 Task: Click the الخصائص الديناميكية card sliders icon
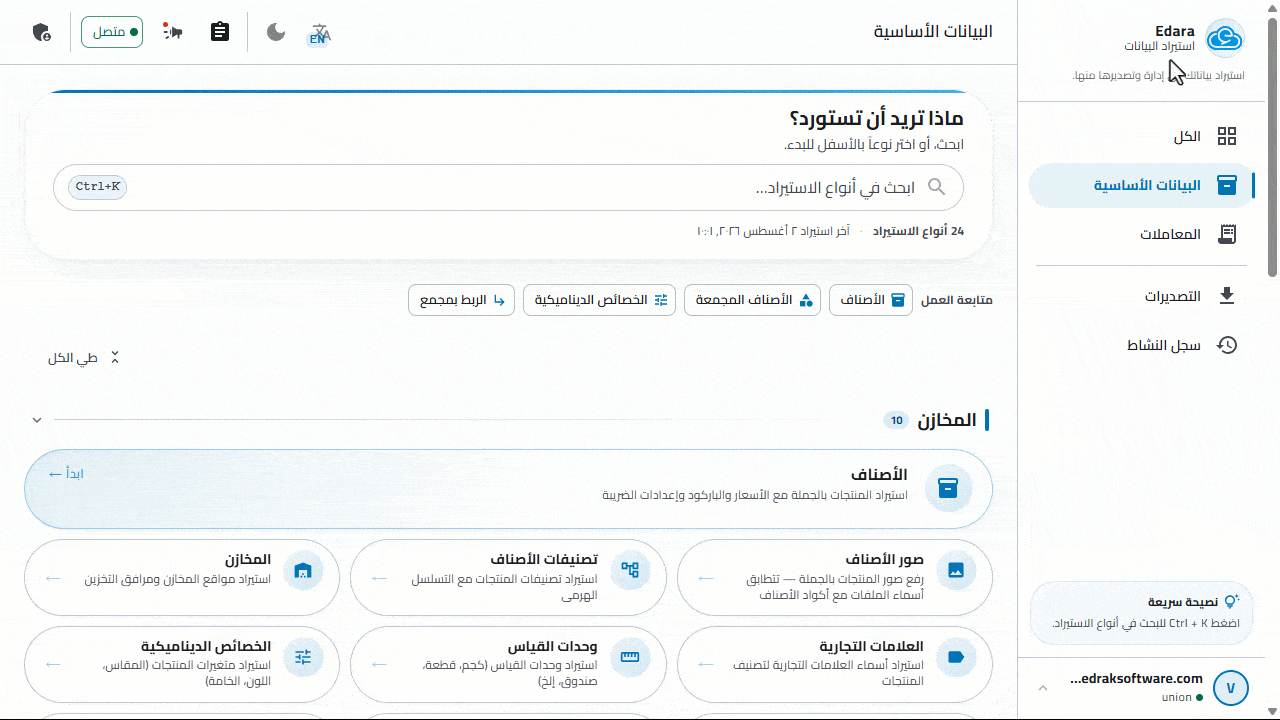(303, 657)
